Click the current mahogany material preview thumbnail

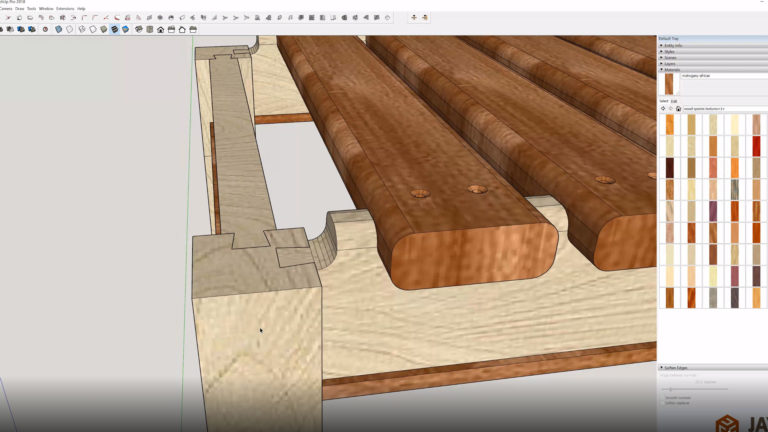click(669, 84)
